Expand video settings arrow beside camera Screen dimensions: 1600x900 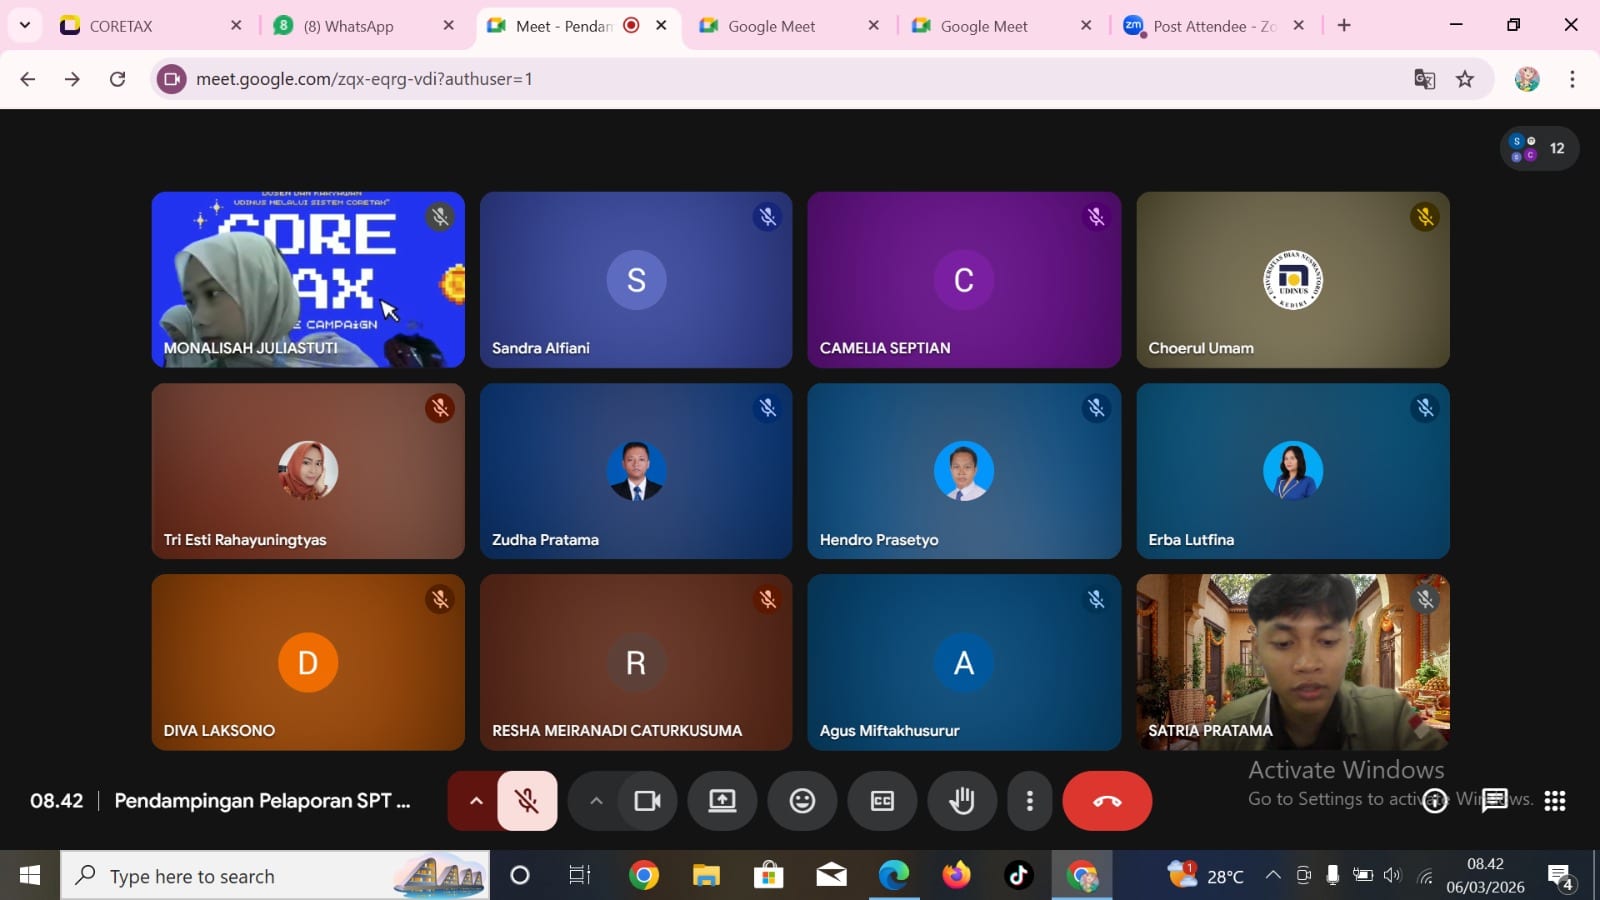[596, 801]
